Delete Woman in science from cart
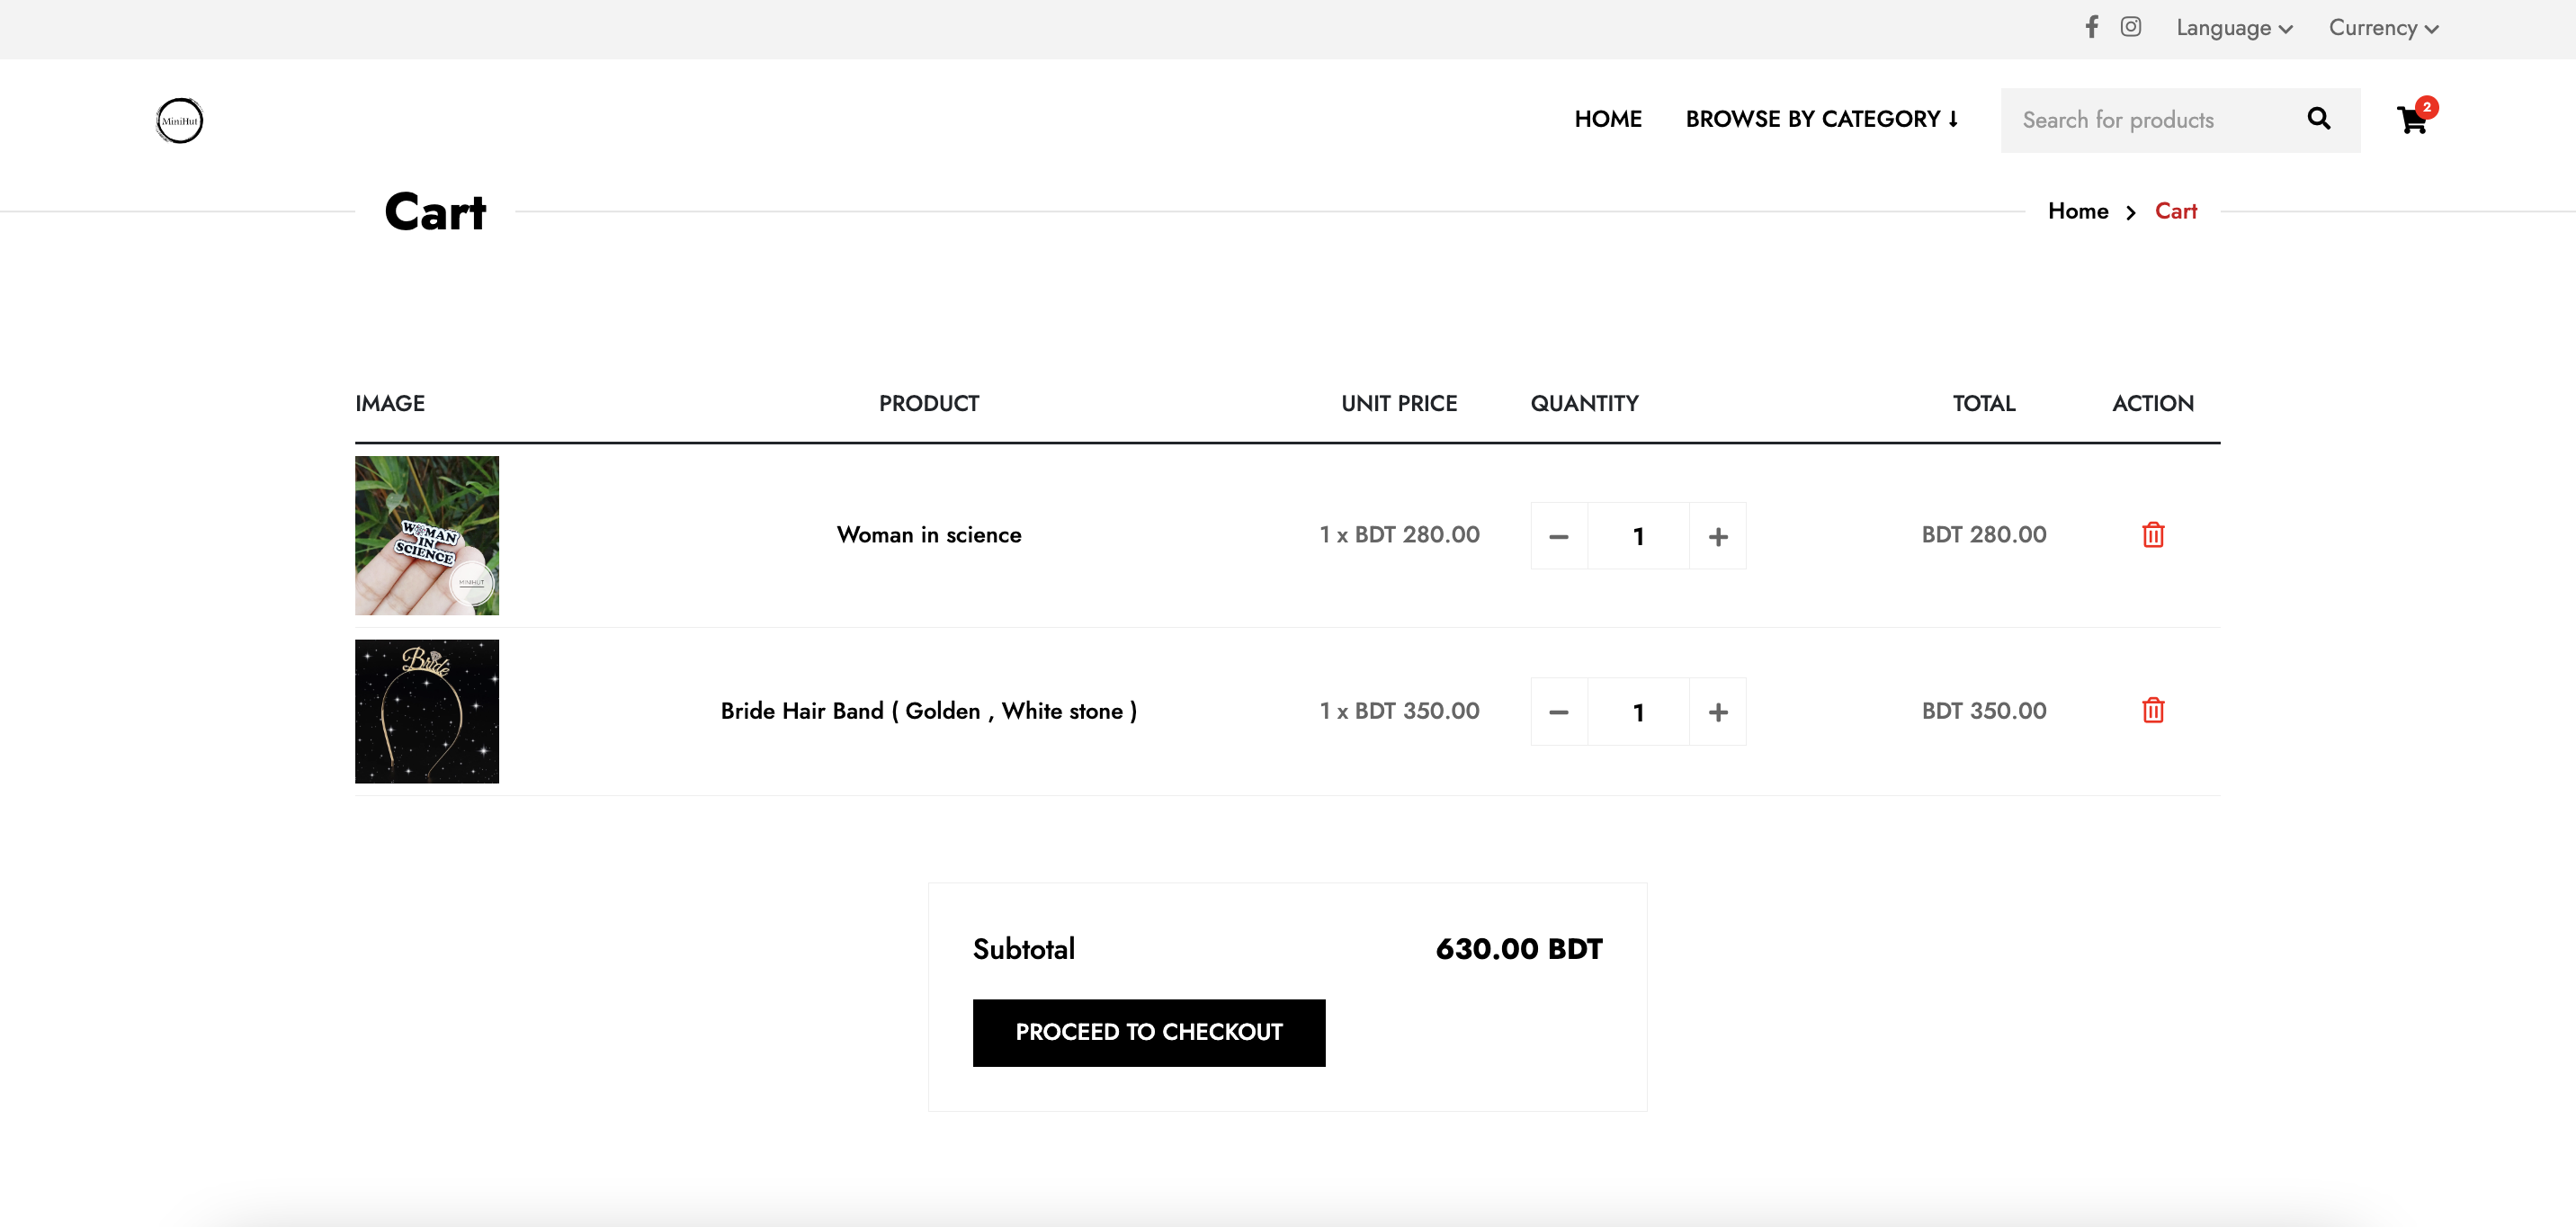Viewport: 2576px width, 1227px height. 2153,535
